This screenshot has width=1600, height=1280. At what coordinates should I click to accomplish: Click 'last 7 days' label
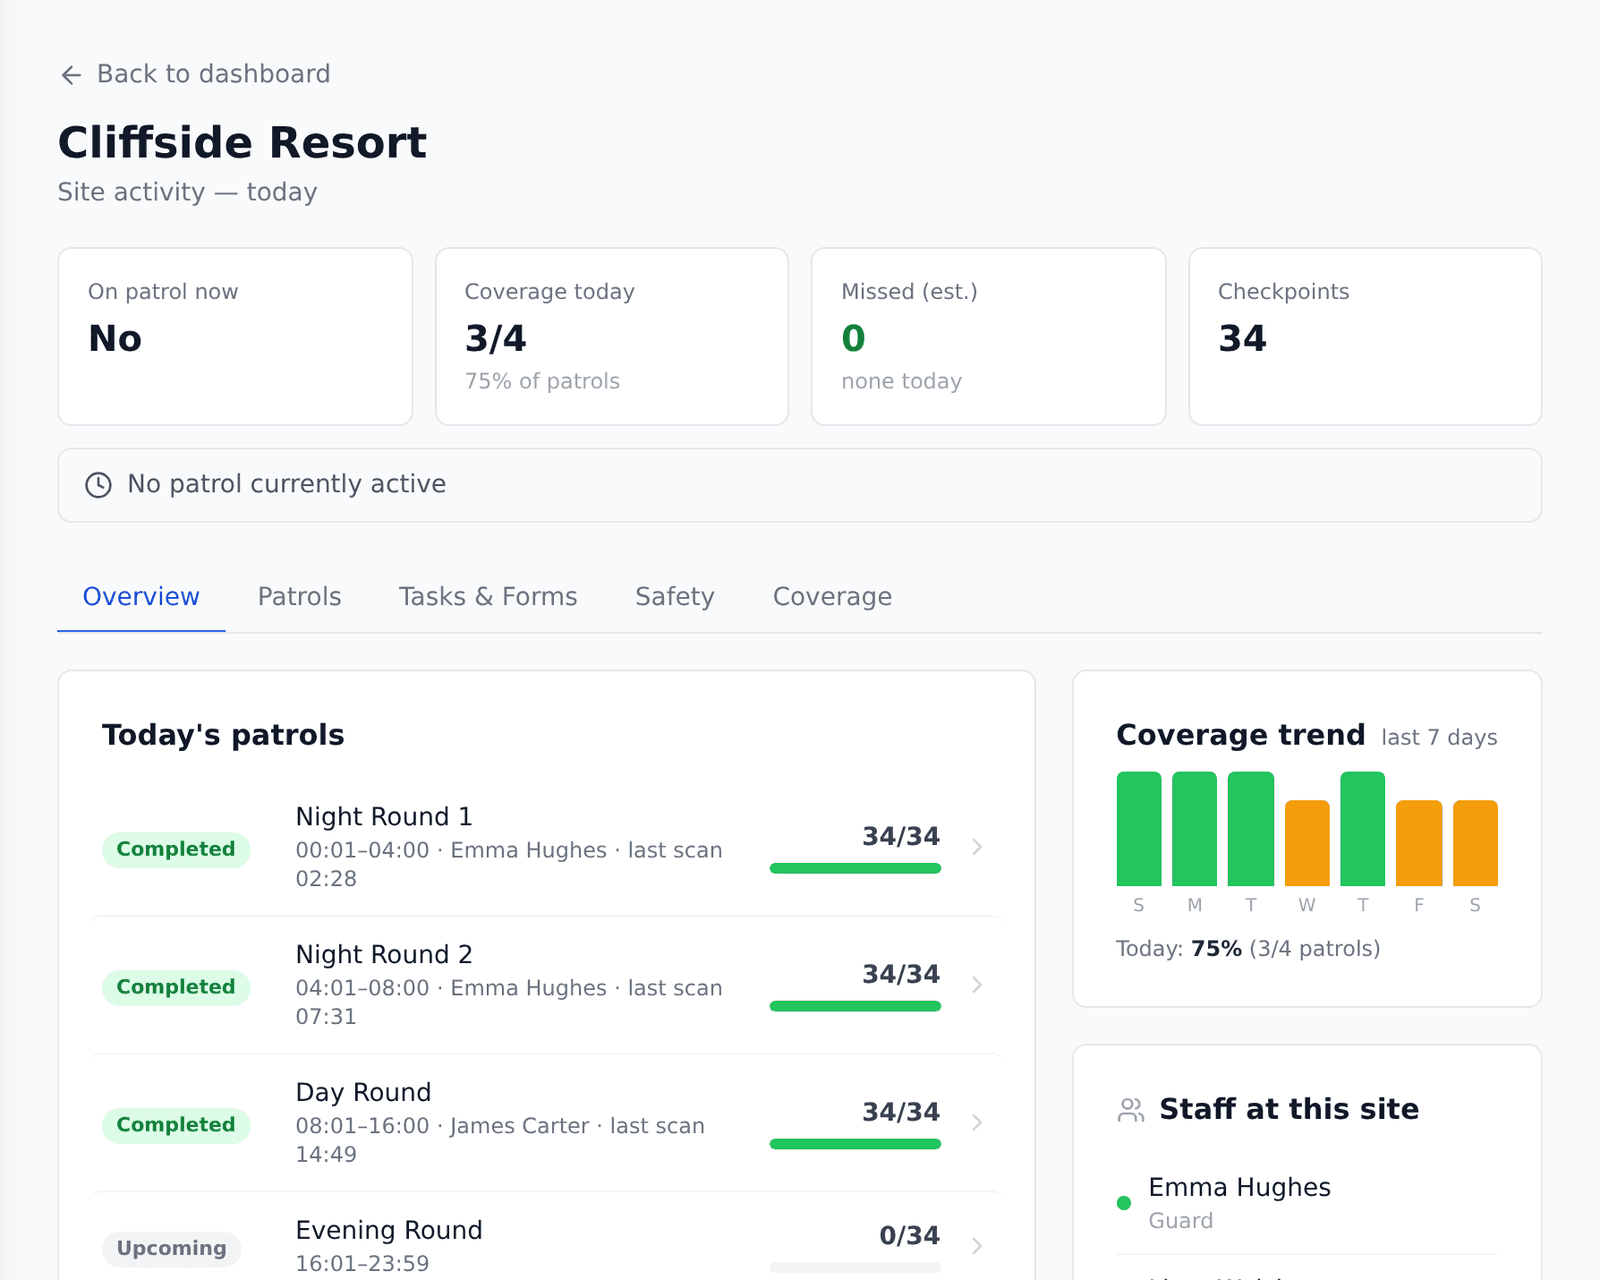pos(1439,738)
